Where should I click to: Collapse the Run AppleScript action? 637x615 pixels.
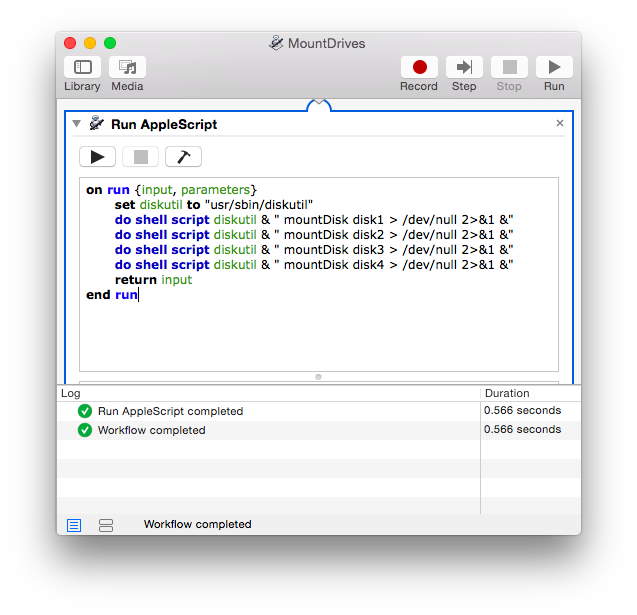[76, 123]
